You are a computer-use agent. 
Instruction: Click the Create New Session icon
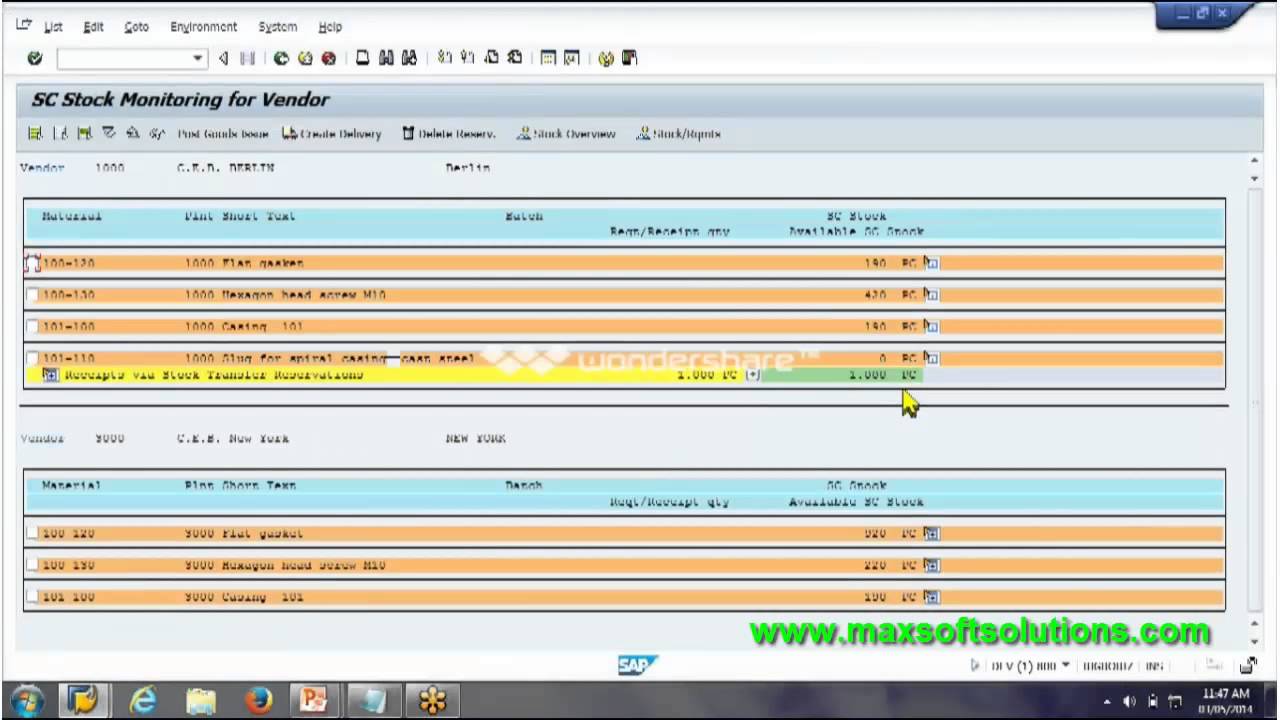(x=548, y=59)
